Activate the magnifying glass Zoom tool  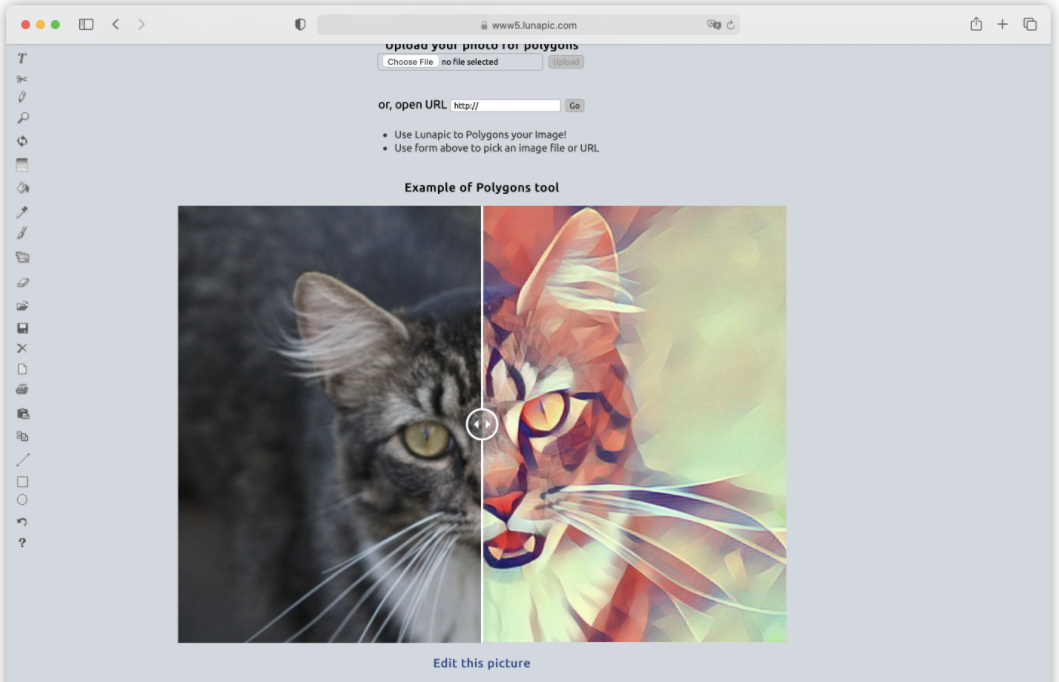click(x=22, y=118)
